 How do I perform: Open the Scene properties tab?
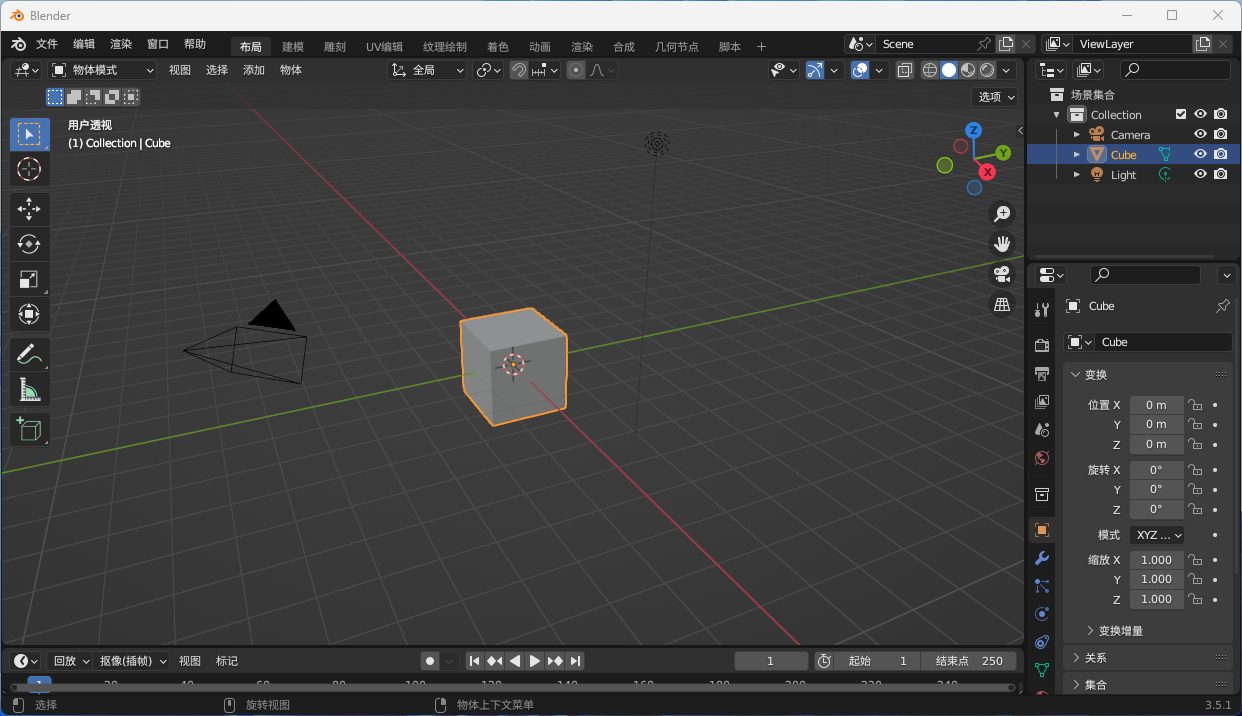pyautogui.click(x=1042, y=429)
